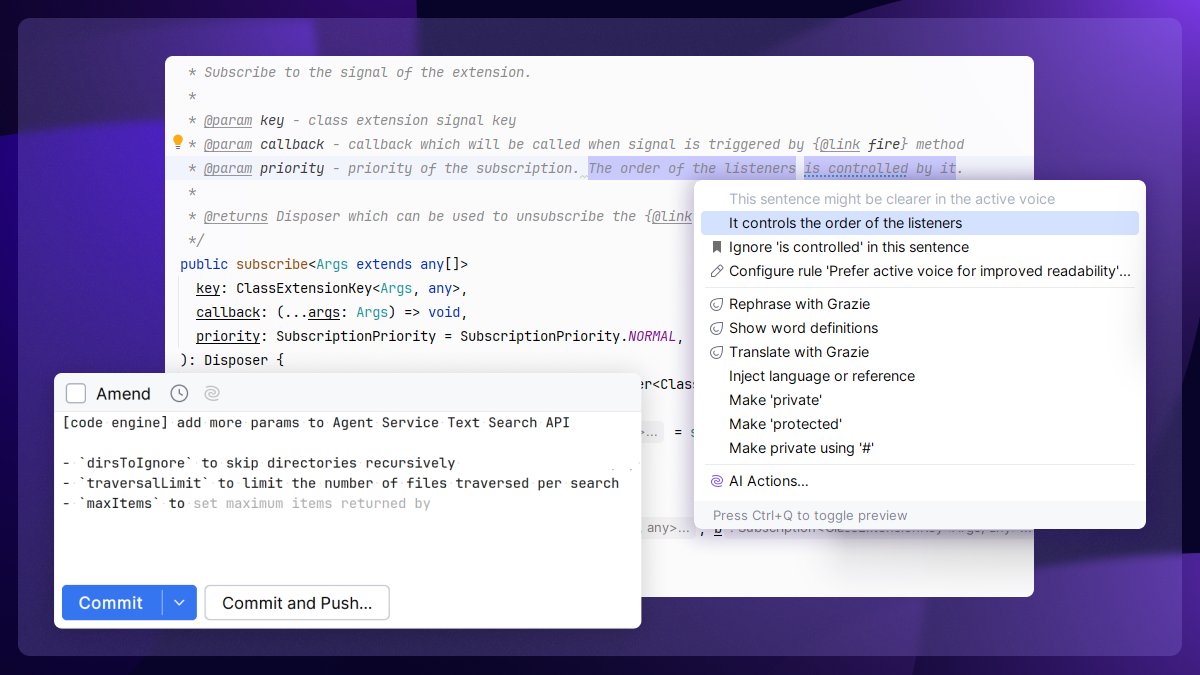Viewport: 1200px width, 675px height.
Task: Click the Commit button
Action: tap(111, 603)
